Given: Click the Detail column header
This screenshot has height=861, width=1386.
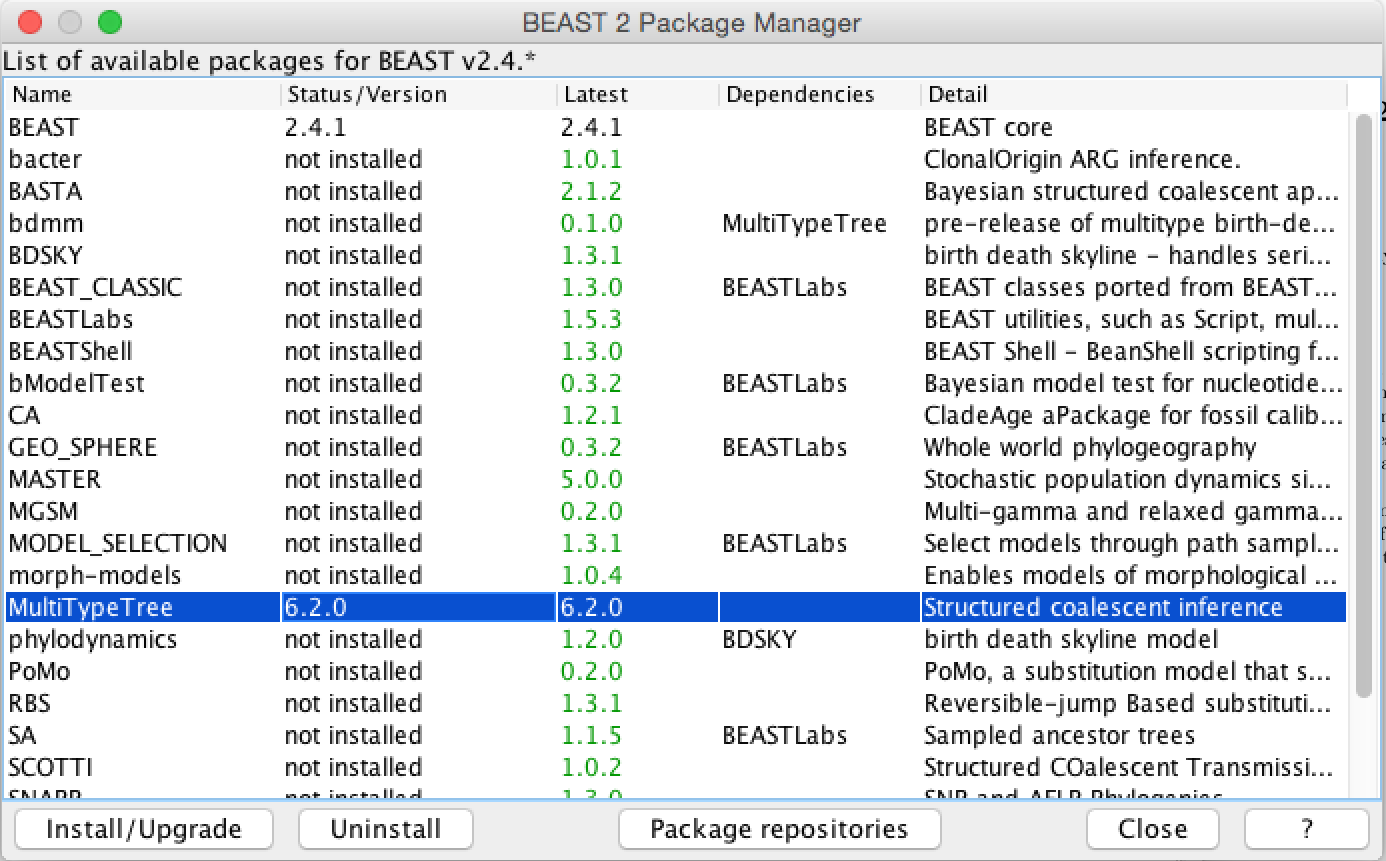Looking at the screenshot, I should [1134, 95].
